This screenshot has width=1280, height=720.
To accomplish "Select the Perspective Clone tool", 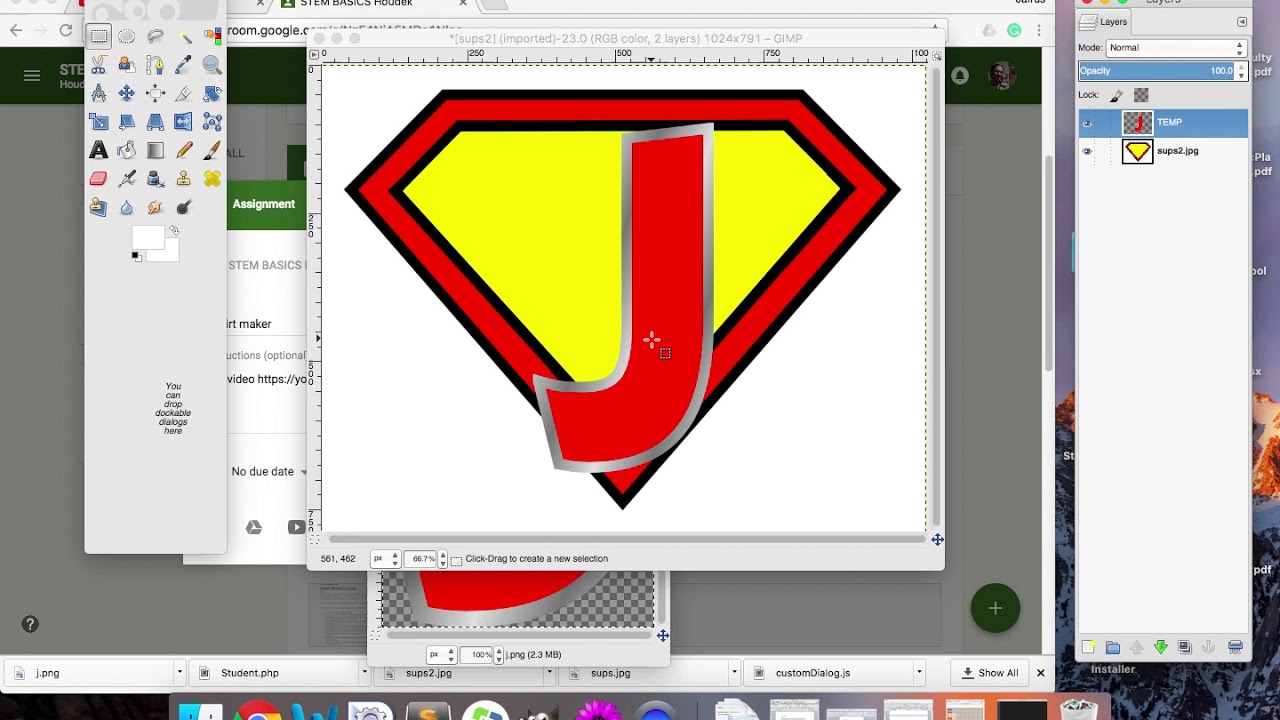I will tap(98, 207).
